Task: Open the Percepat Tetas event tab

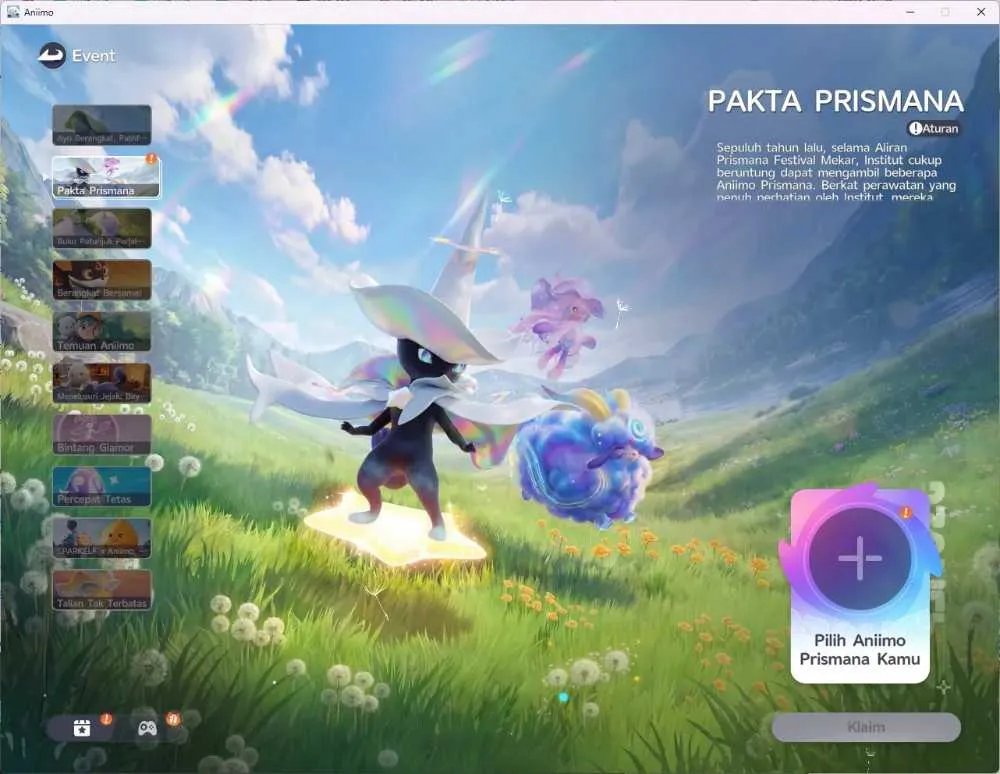Action: 102,486
